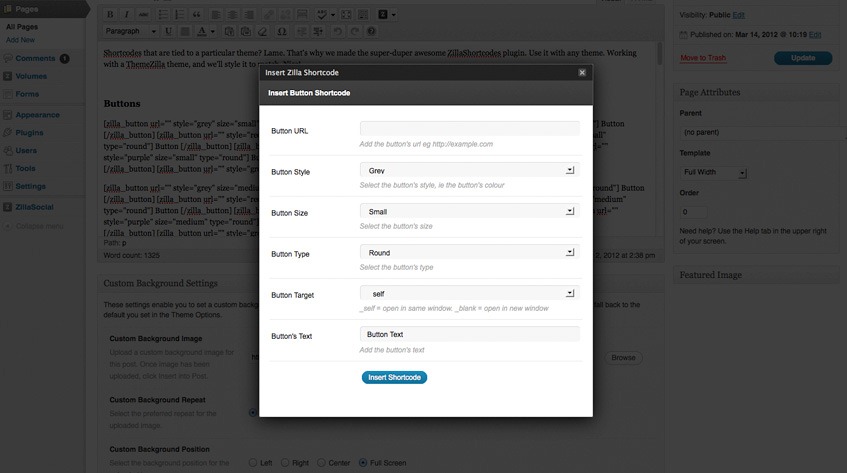Undo the last editor action
This screenshot has width=847, height=473.
(338, 31)
